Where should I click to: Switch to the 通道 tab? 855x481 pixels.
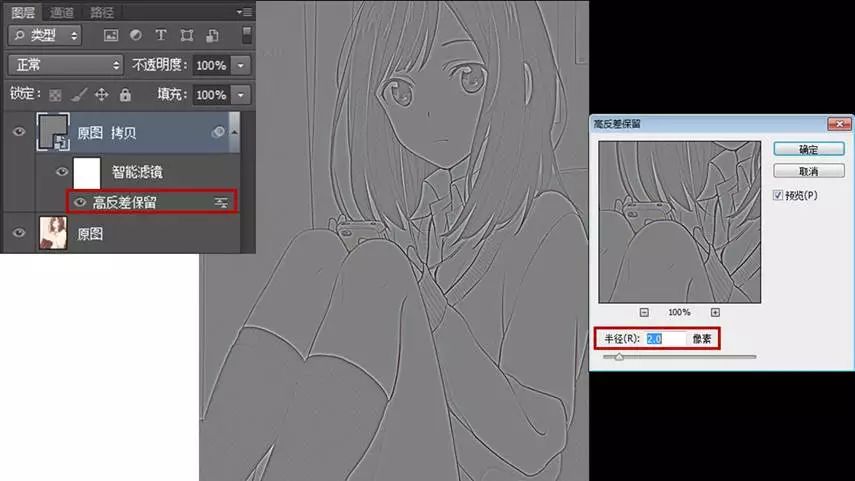click(62, 11)
